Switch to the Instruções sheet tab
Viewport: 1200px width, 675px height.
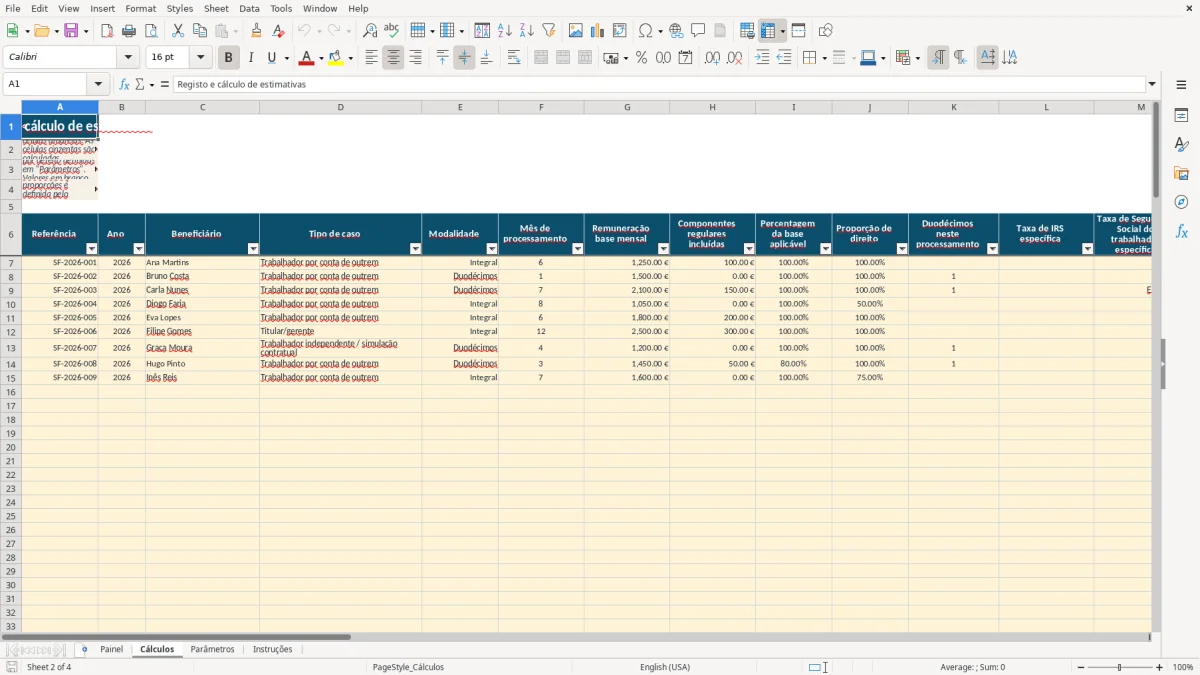pos(273,649)
